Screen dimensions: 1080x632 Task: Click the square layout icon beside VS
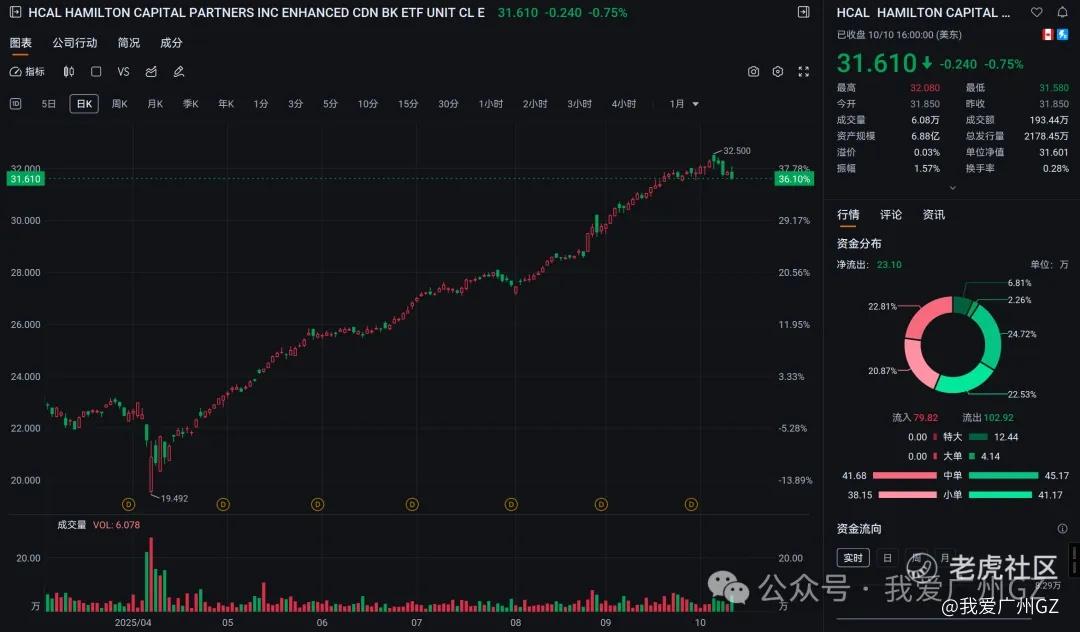click(x=96, y=72)
